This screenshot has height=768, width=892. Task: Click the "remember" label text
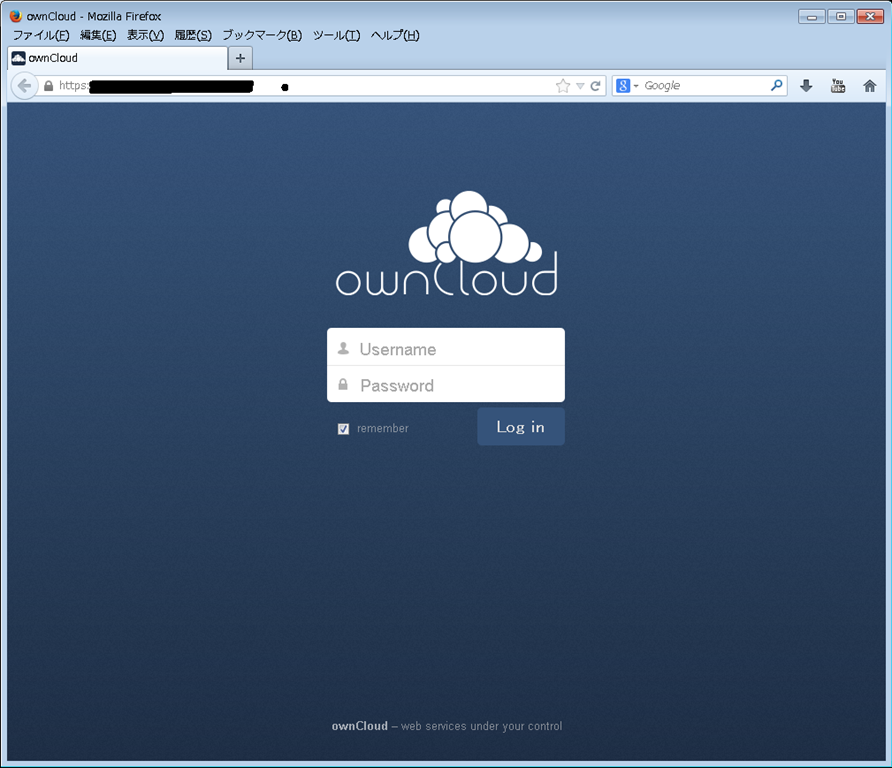point(383,428)
